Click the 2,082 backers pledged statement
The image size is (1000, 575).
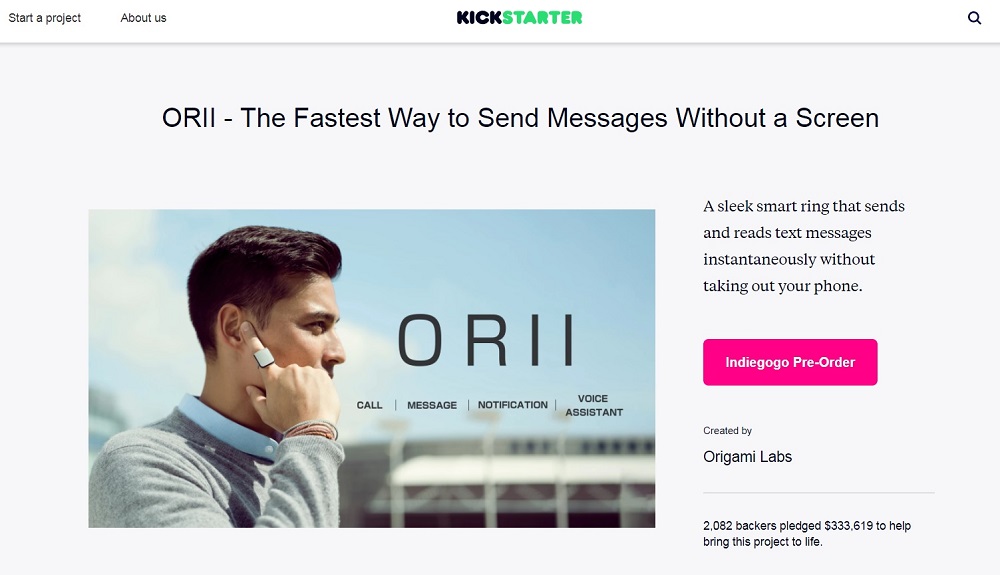(x=807, y=534)
